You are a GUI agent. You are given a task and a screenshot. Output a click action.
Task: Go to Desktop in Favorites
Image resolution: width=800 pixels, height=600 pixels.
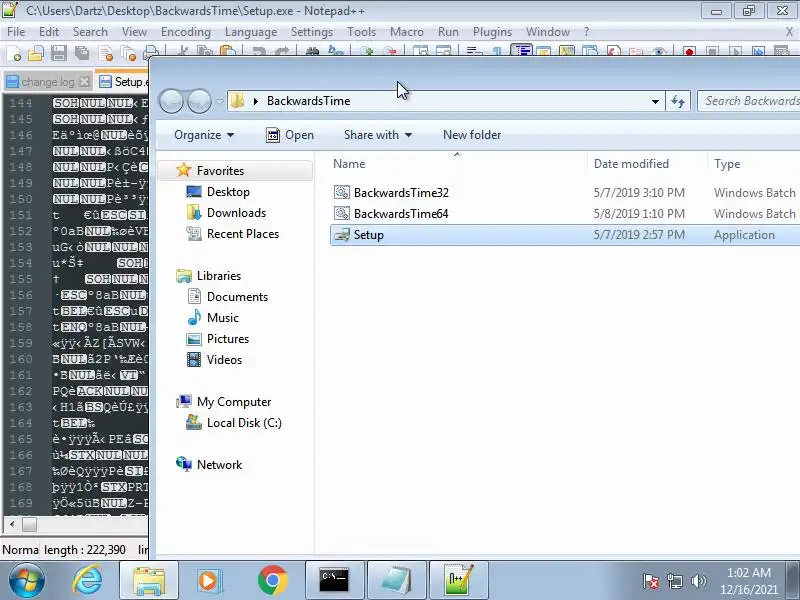coord(228,192)
